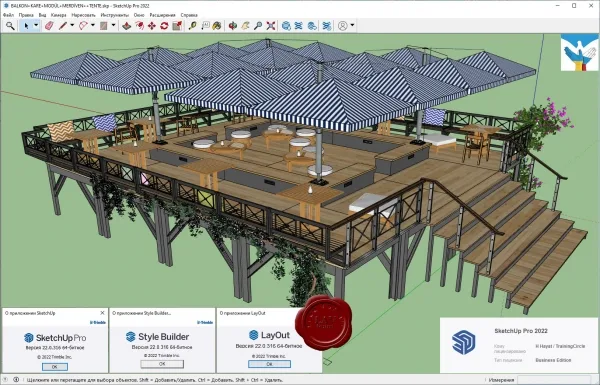This screenshot has width=600, height=385.
Task: Expand the Line tool dropdown arrow
Action: (x=72, y=26)
